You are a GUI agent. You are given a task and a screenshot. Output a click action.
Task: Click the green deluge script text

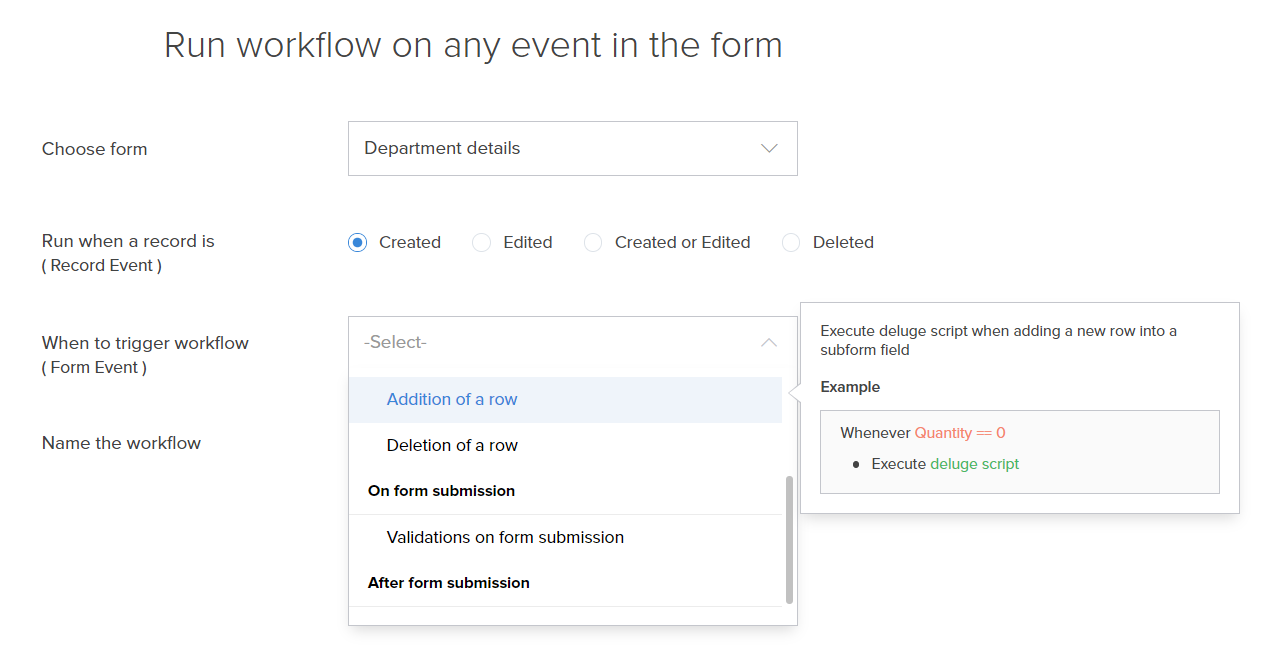point(974,464)
